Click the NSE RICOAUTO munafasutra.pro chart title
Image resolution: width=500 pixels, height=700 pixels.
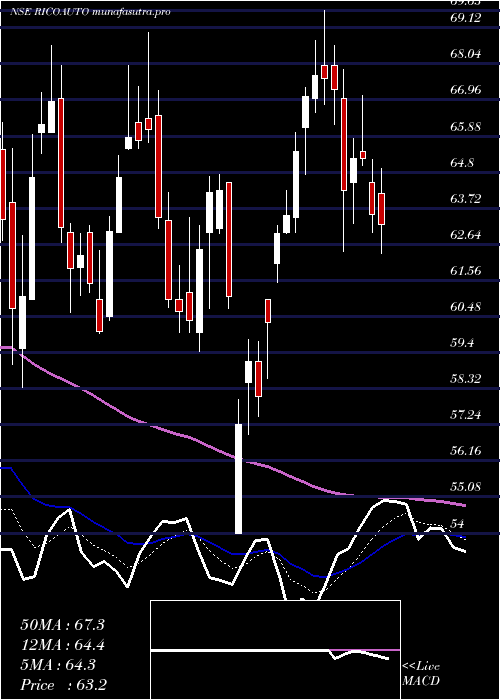coord(90,12)
